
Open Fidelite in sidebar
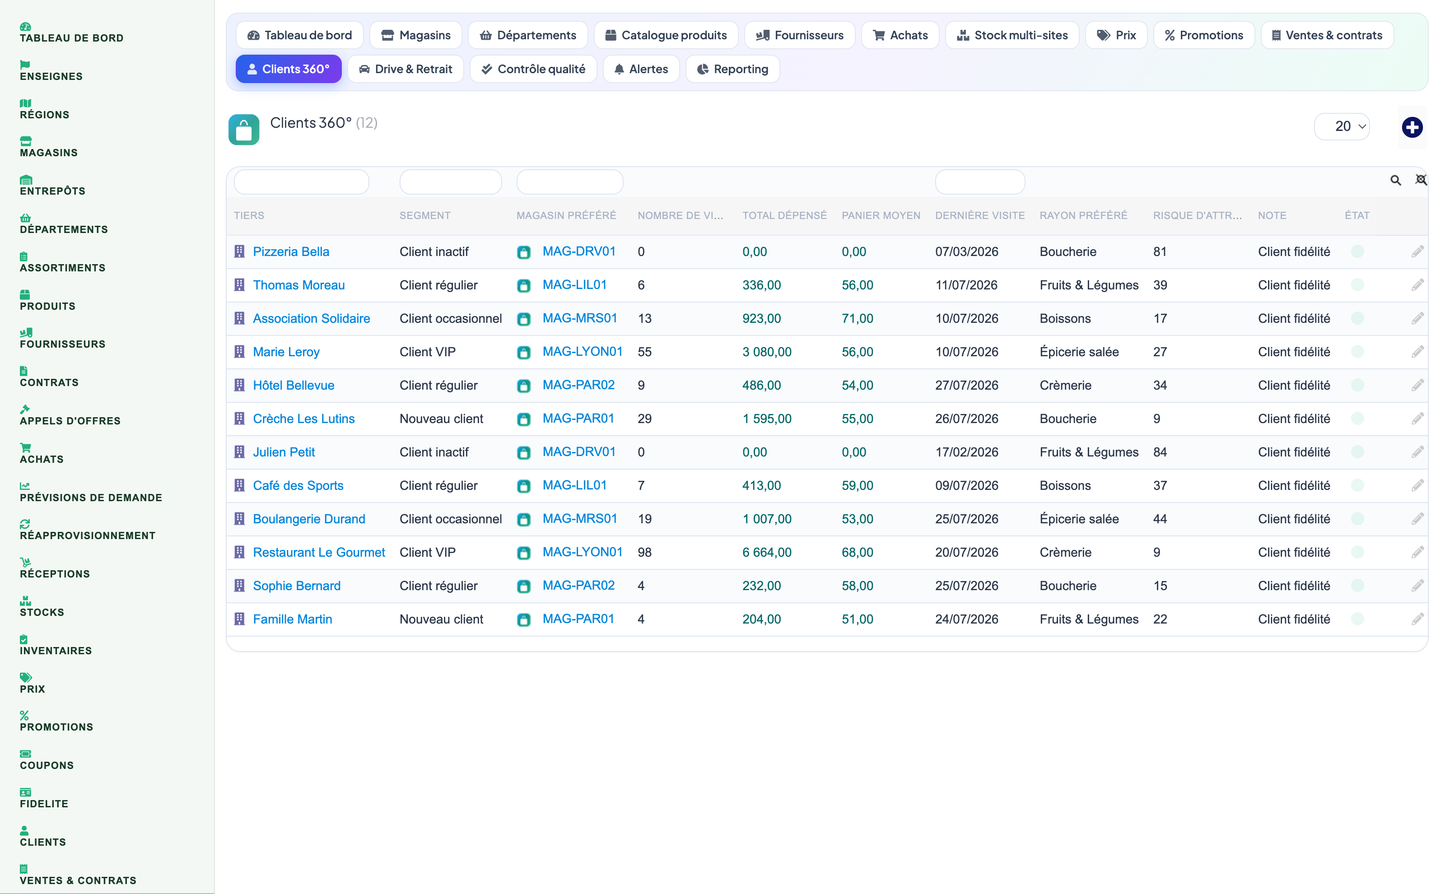(x=44, y=798)
